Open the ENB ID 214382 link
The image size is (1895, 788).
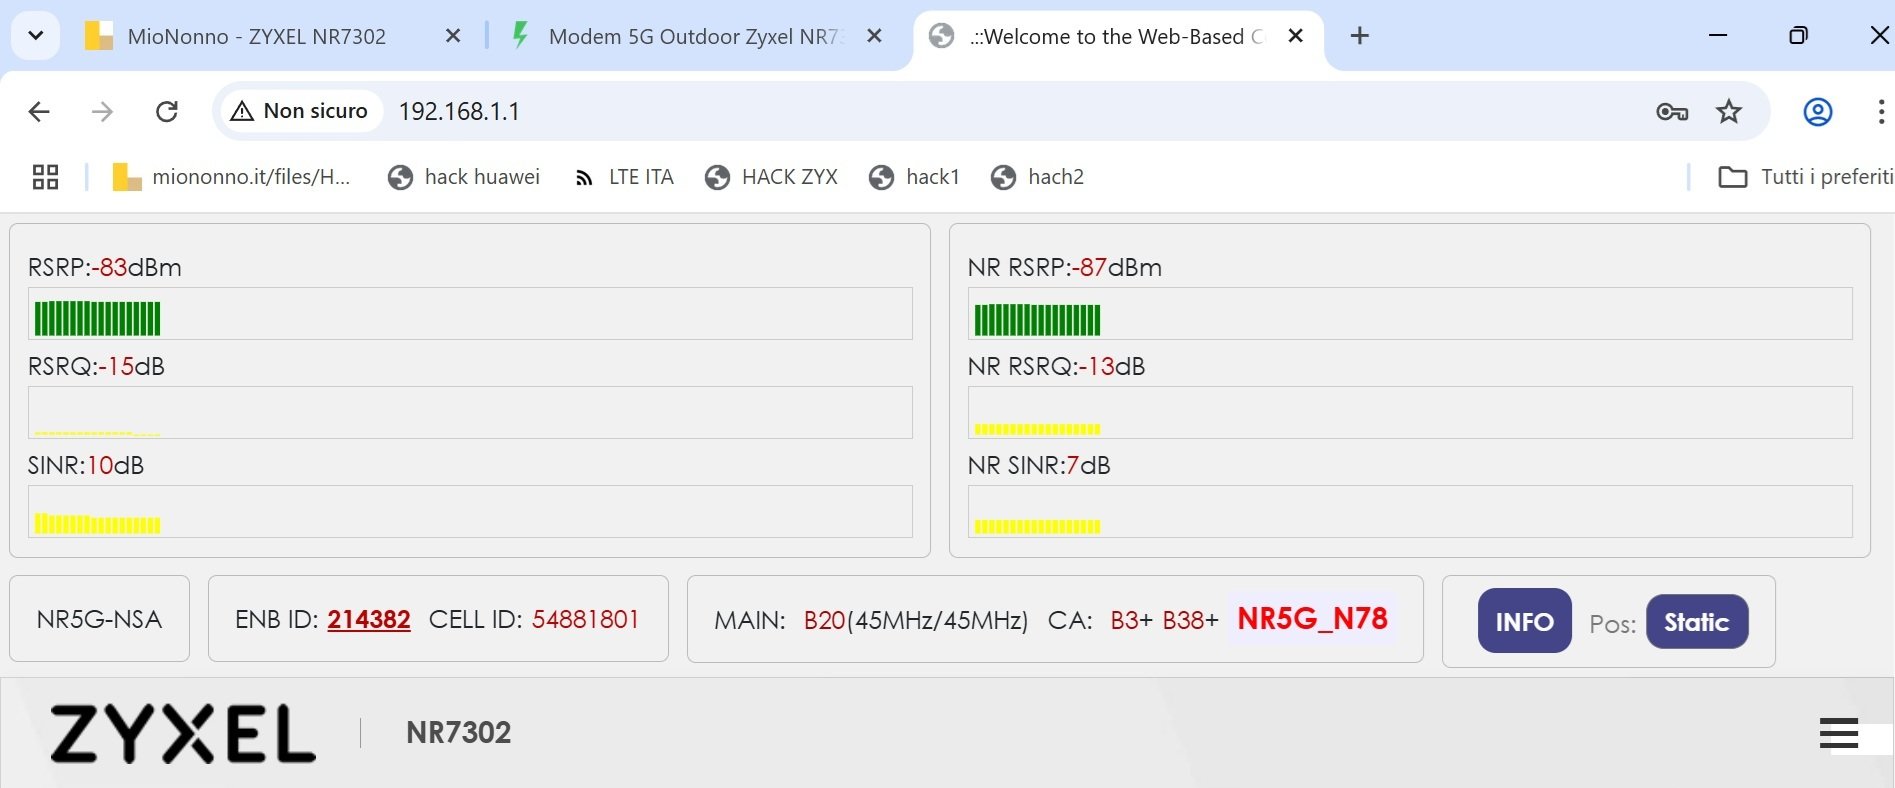[x=369, y=620]
